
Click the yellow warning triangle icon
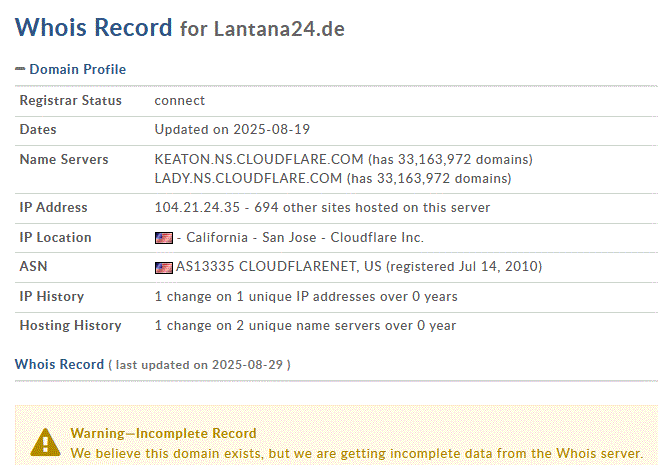point(44,442)
